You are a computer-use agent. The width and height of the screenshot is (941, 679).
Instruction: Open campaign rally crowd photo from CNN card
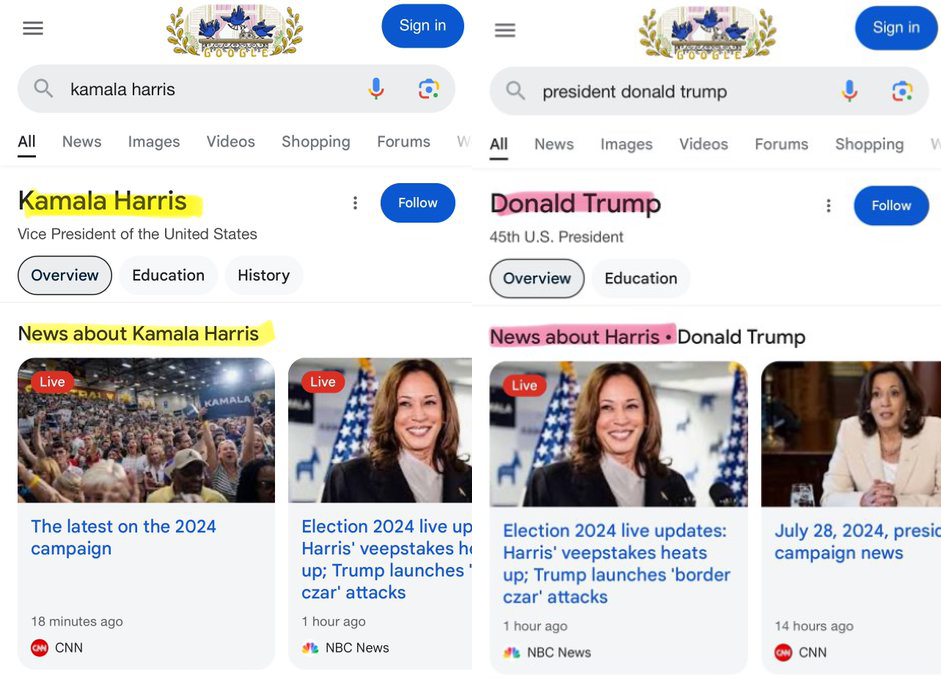pyautogui.click(x=146, y=430)
